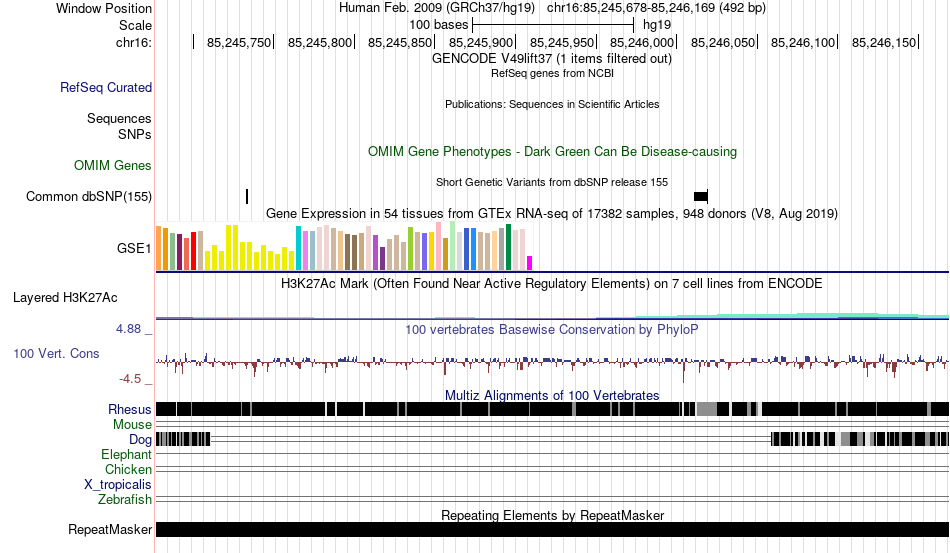Image resolution: width=950 pixels, height=553 pixels.
Task: Click the gray gap in Rhesus alignment
Action: point(706,409)
